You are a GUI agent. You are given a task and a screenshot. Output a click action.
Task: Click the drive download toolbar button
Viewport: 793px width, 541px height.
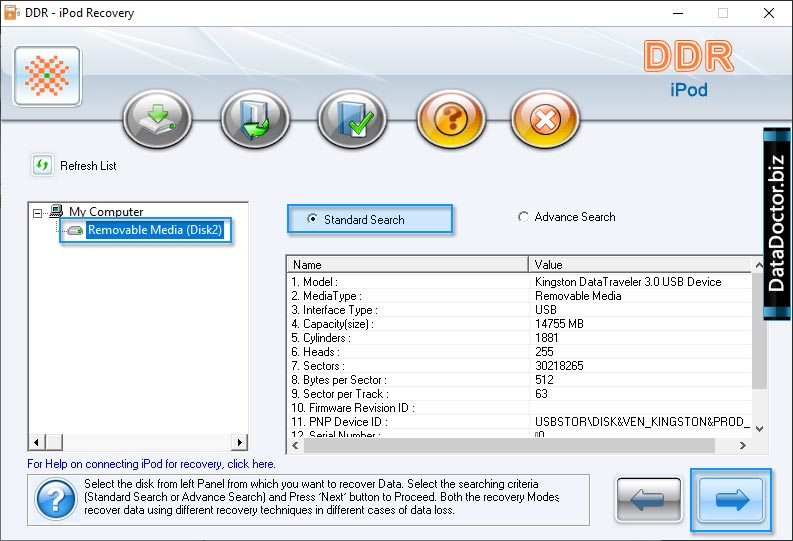click(x=158, y=119)
